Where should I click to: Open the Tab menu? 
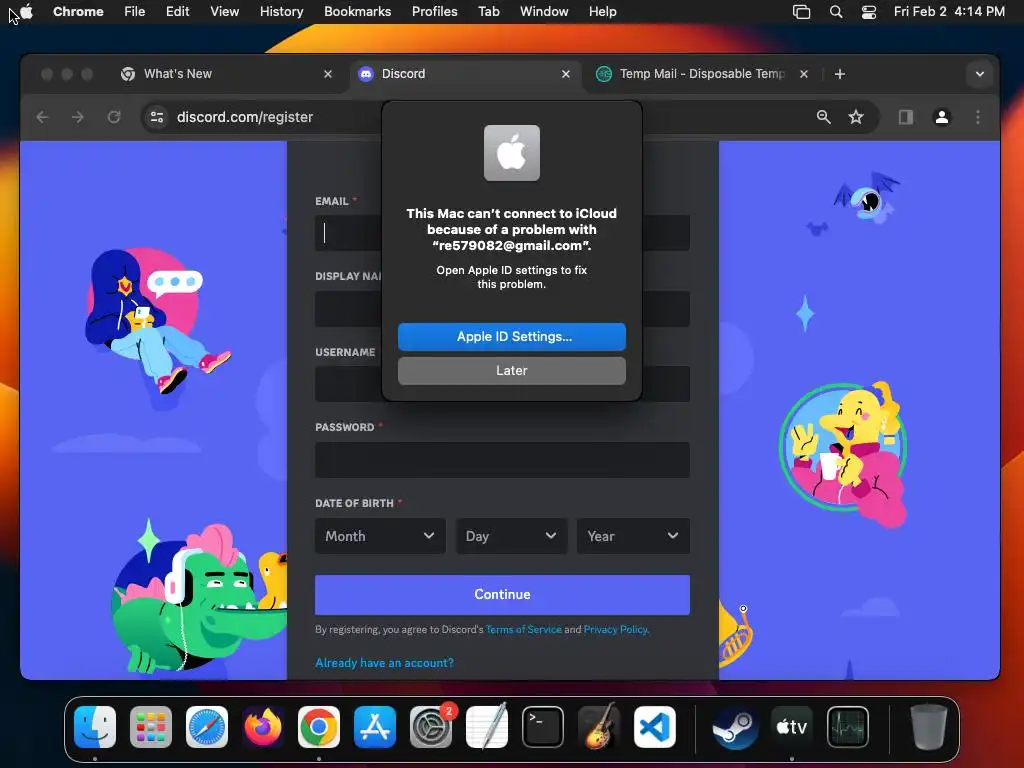pos(488,12)
